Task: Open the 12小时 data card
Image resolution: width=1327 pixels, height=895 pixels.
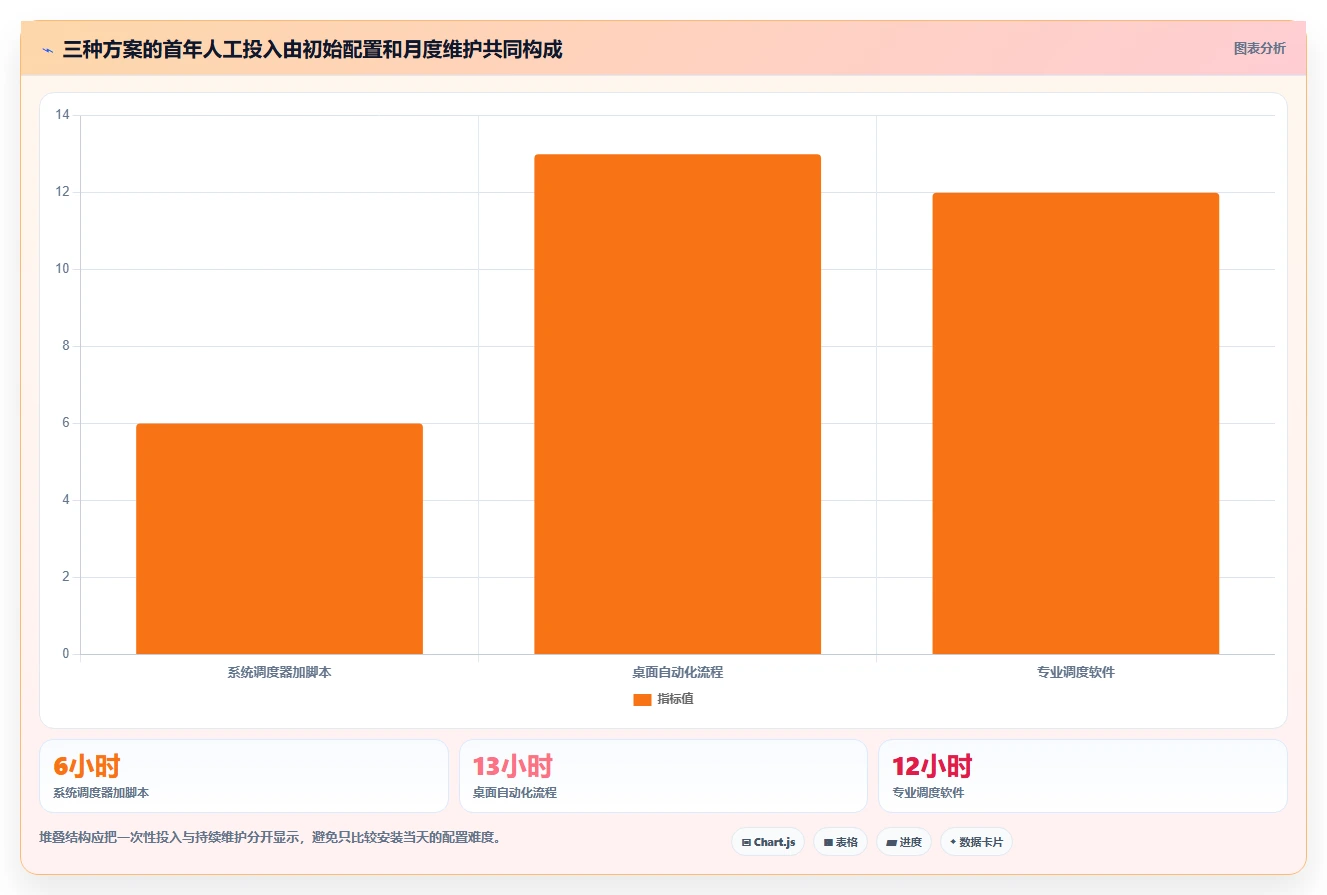Action: click(1082, 776)
